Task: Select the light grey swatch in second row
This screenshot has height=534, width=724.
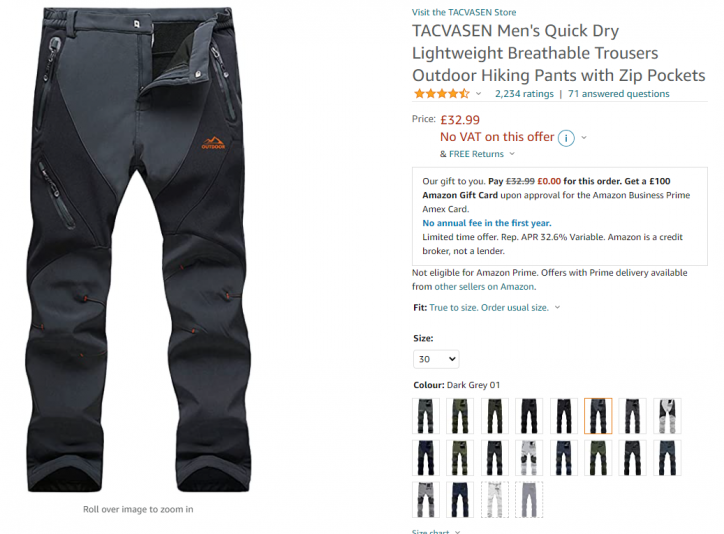Action: click(529, 458)
